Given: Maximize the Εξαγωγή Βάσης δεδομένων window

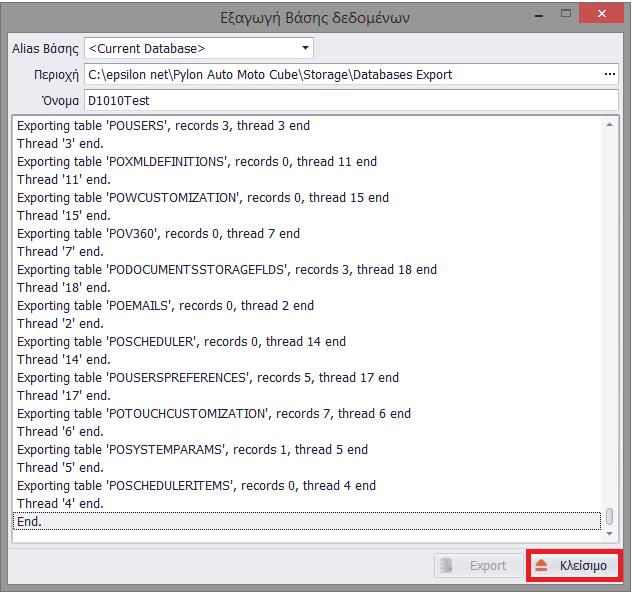Looking at the screenshot, I should [566, 15].
